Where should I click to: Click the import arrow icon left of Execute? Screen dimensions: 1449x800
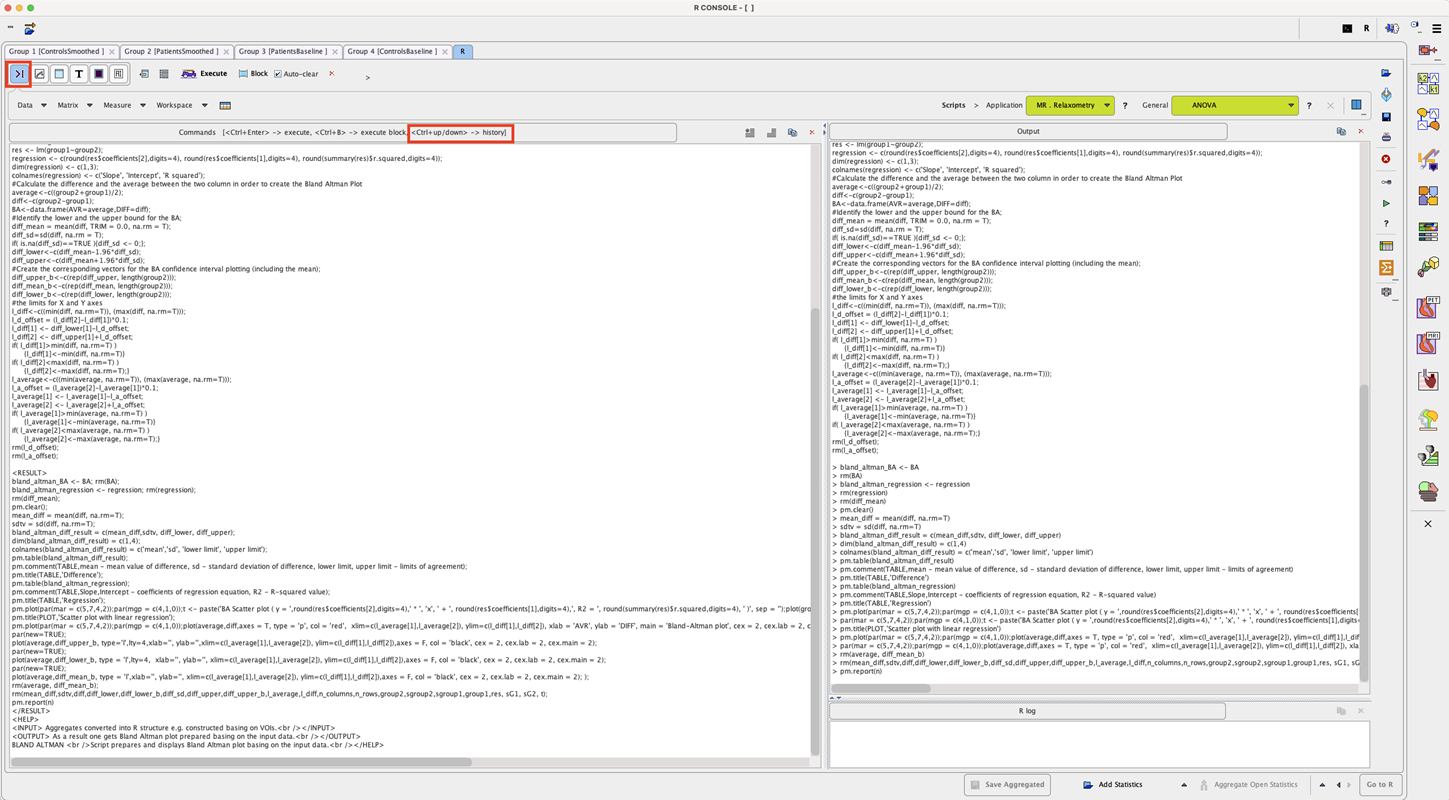[145, 74]
